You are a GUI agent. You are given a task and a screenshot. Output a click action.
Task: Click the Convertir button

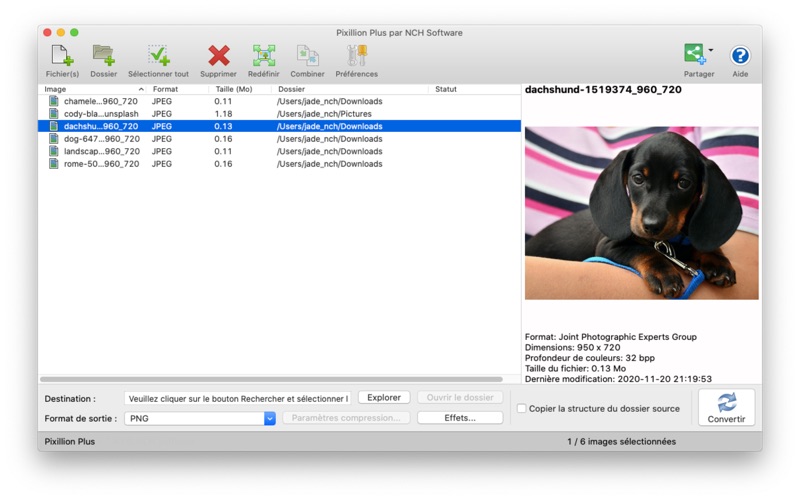[x=726, y=408]
